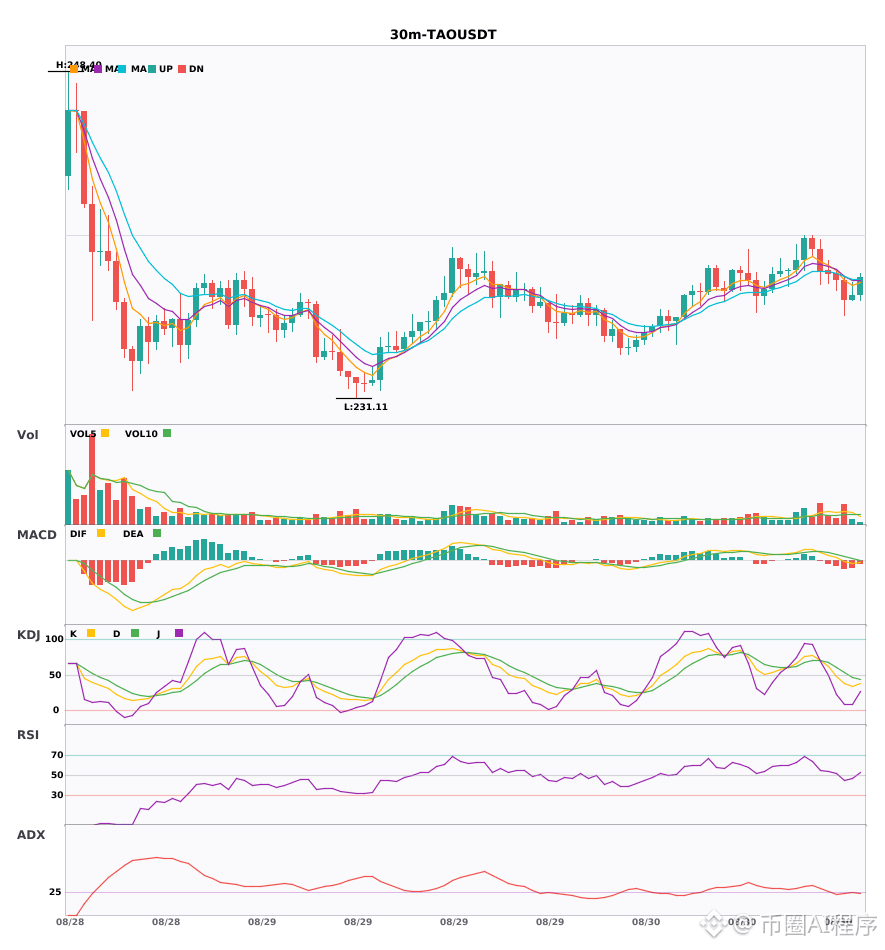Click the ADX panel label

pos(31,835)
